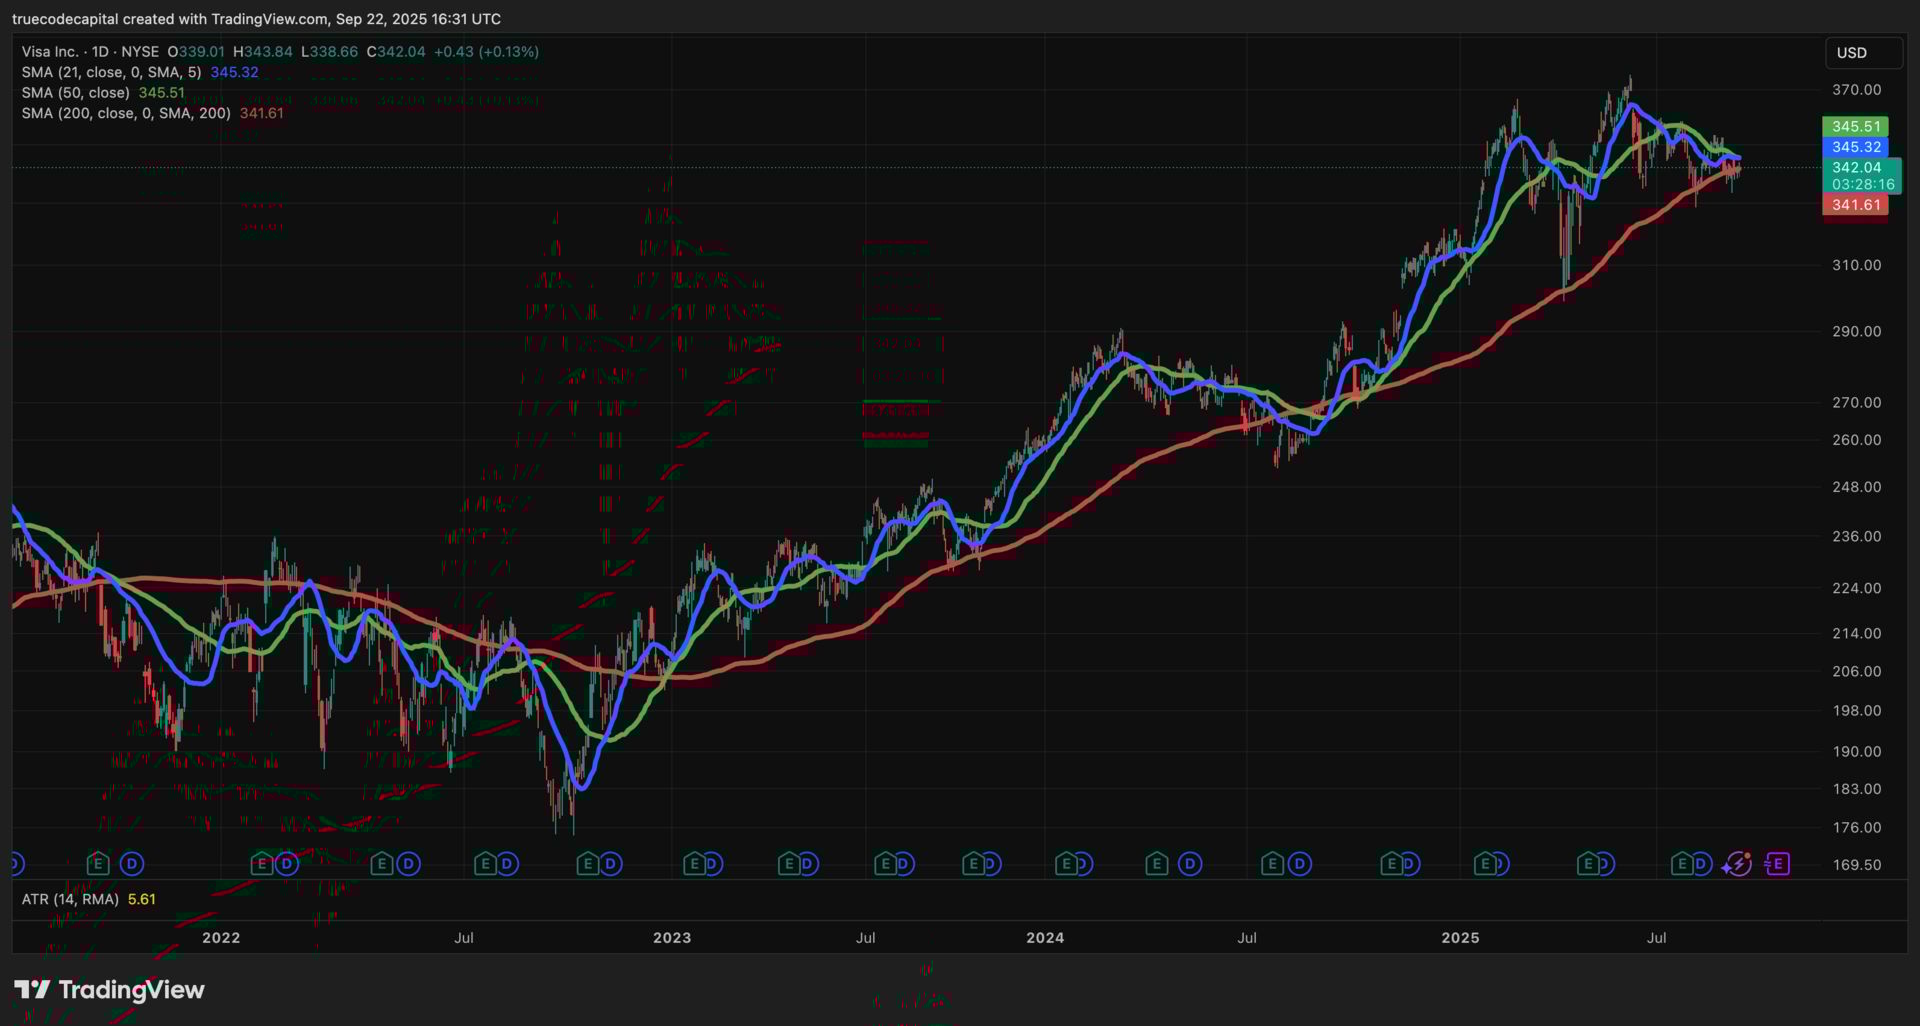
Task: Show the August 2025 dividend marker
Action: click(1701, 863)
